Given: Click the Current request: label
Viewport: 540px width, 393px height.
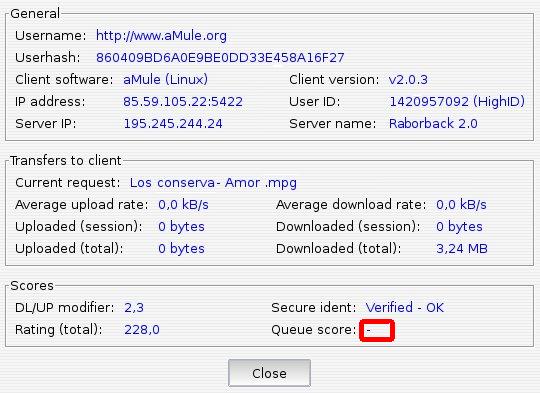Looking at the screenshot, I should tap(68, 183).
